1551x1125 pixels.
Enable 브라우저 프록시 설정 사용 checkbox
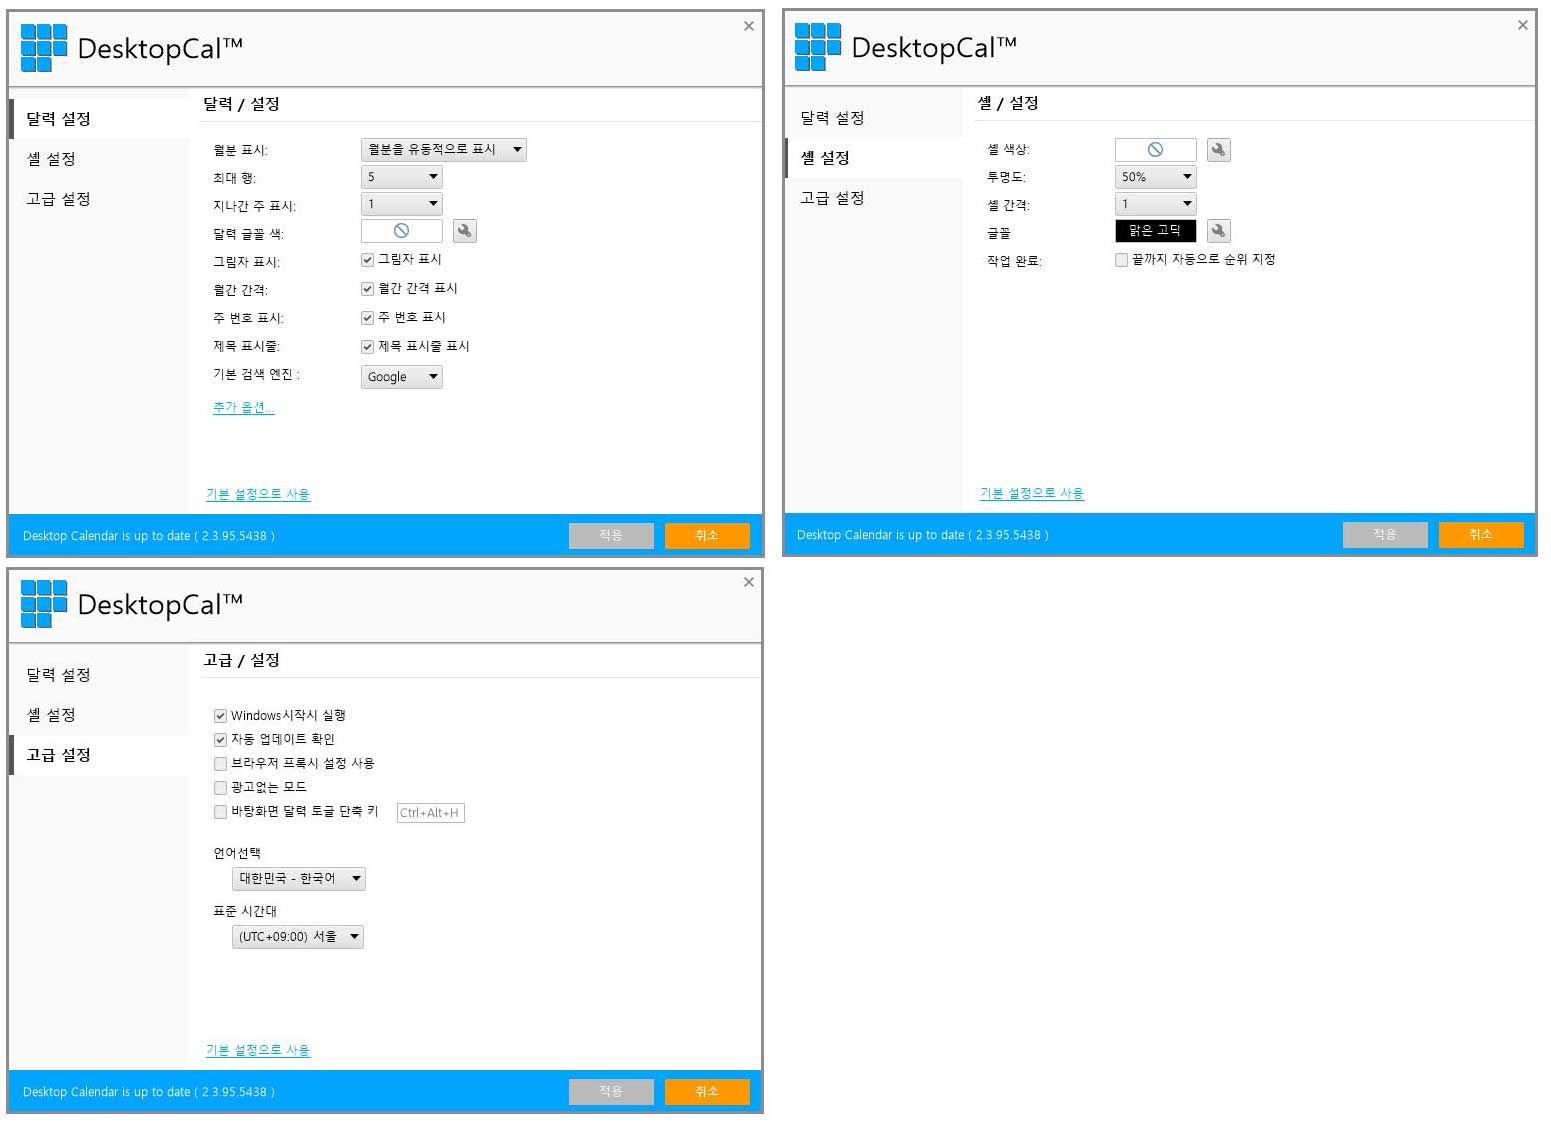(x=220, y=764)
